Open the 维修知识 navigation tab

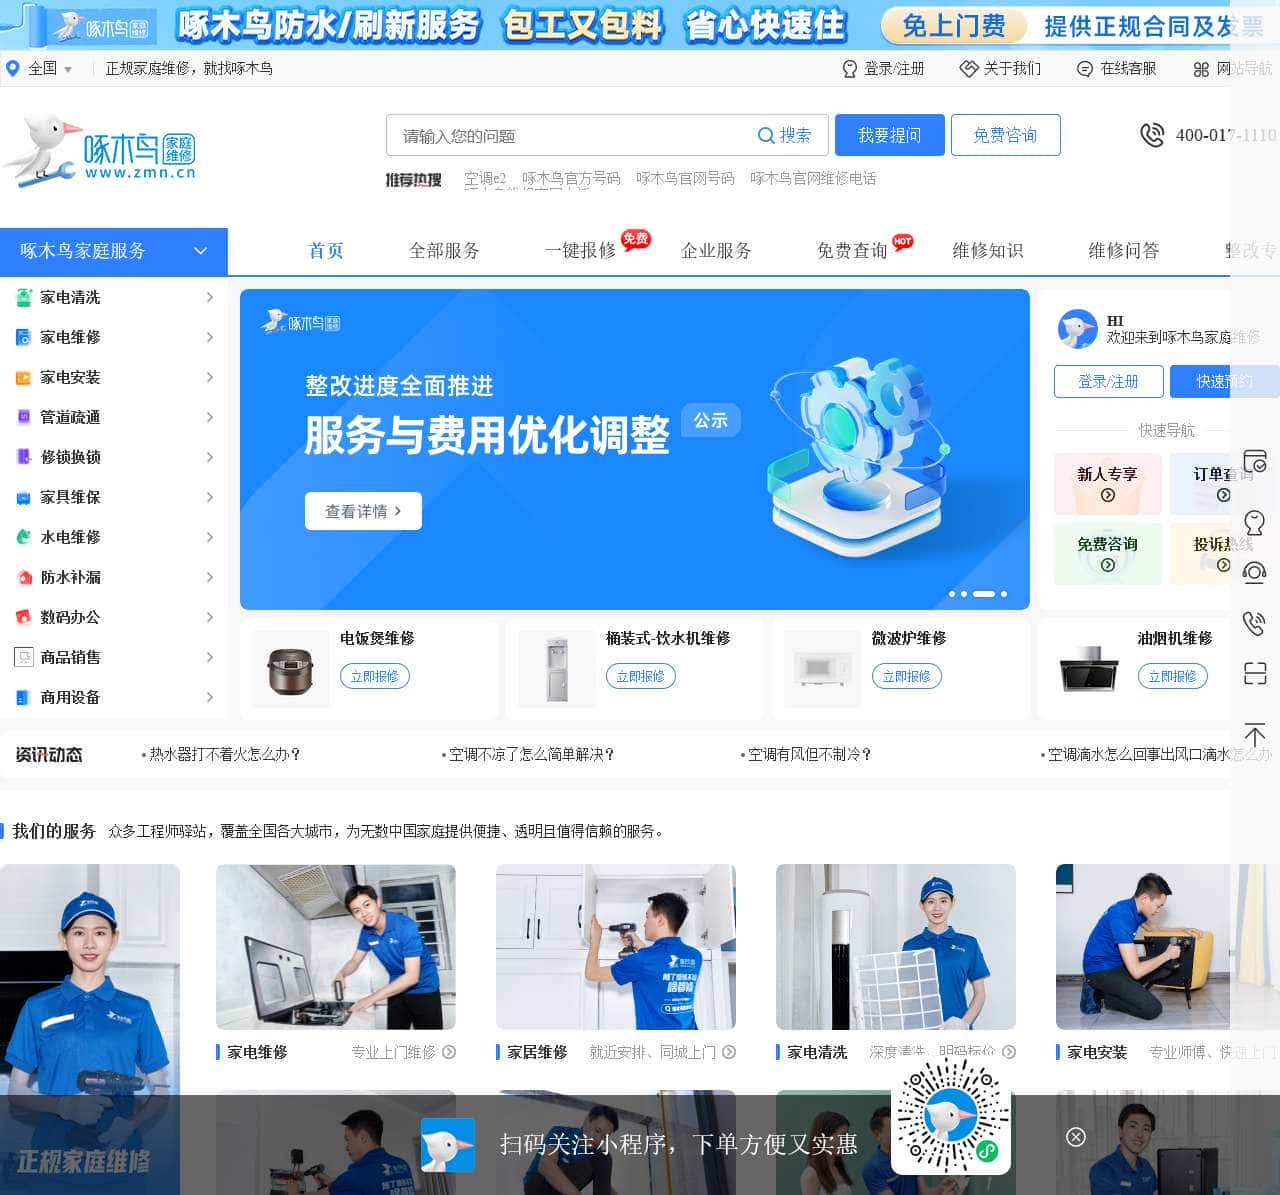click(x=987, y=251)
